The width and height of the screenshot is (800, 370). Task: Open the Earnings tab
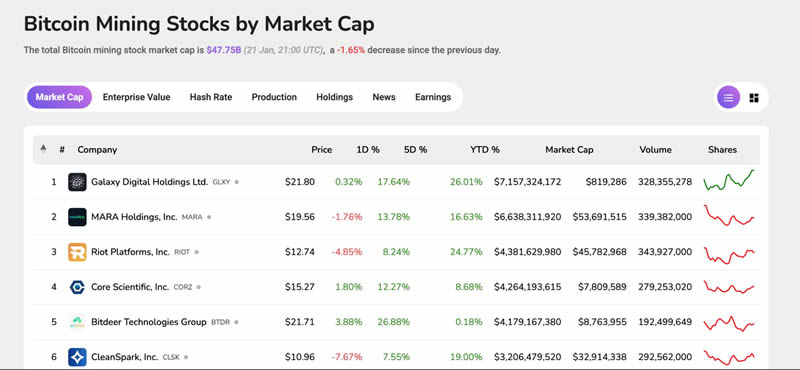click(x=433, y=97)
